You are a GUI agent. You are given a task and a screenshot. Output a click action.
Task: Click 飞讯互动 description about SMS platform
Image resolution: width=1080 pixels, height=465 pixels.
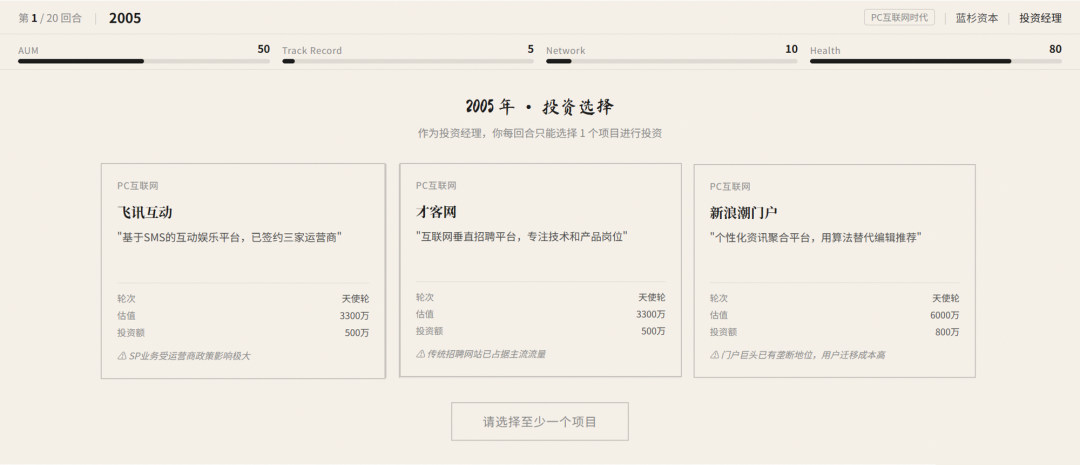tap(230, 237)
